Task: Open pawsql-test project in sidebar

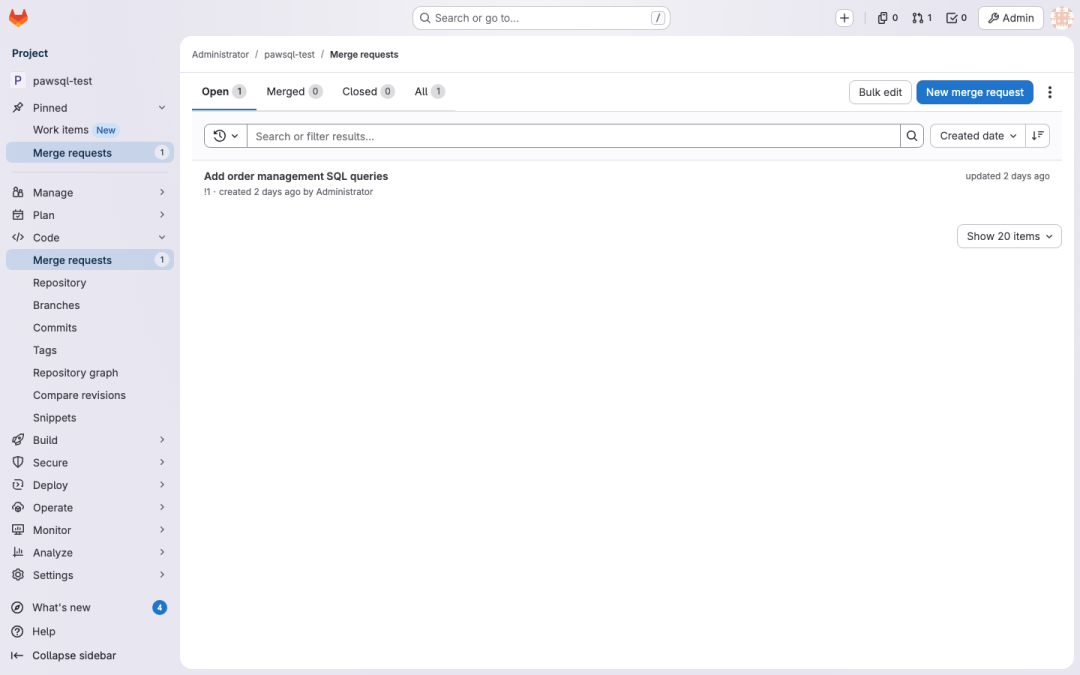Action: (90, 81)
